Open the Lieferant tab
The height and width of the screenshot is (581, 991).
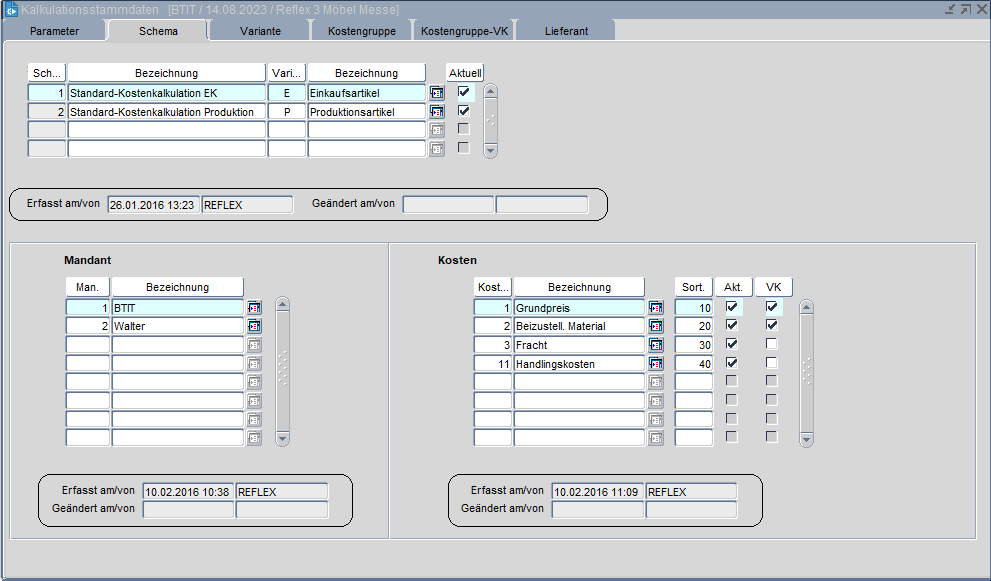coord(566,31)
